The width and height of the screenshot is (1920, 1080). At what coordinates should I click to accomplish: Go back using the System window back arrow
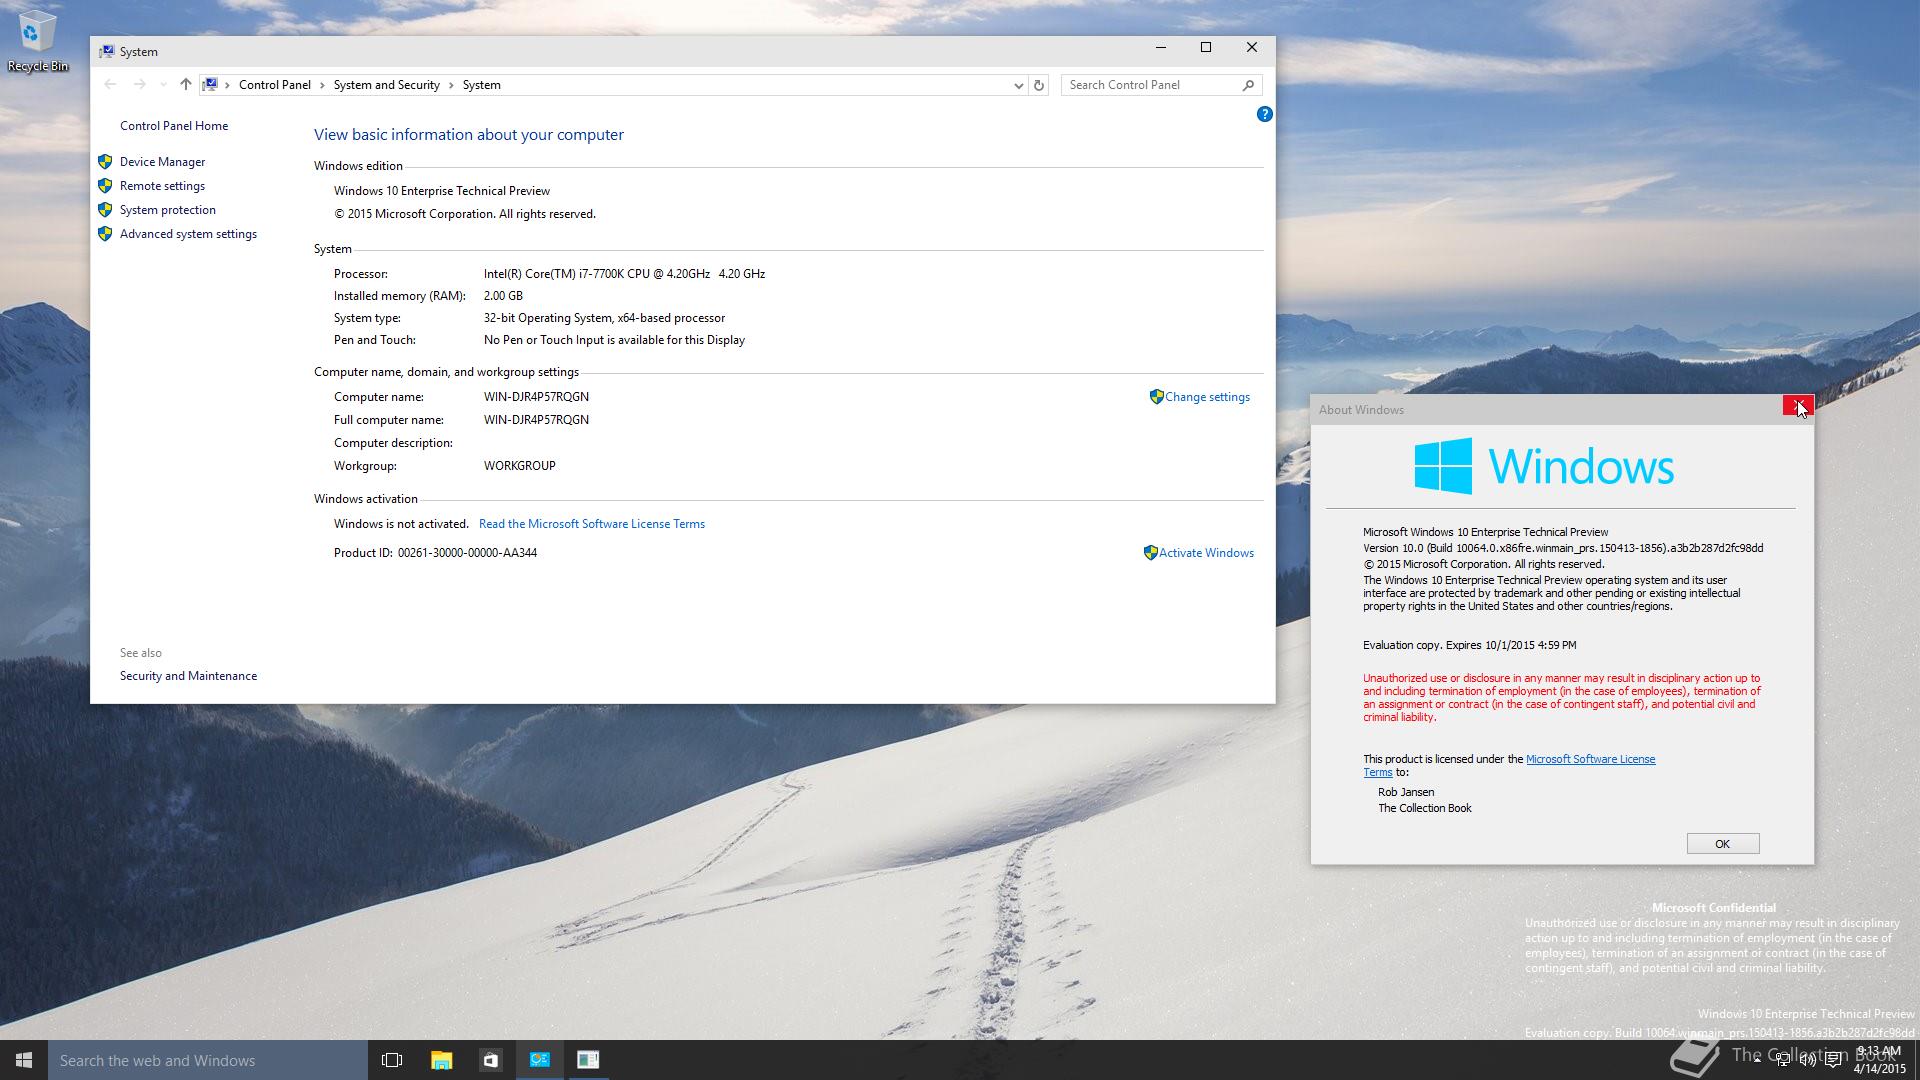tap(110, 85)
